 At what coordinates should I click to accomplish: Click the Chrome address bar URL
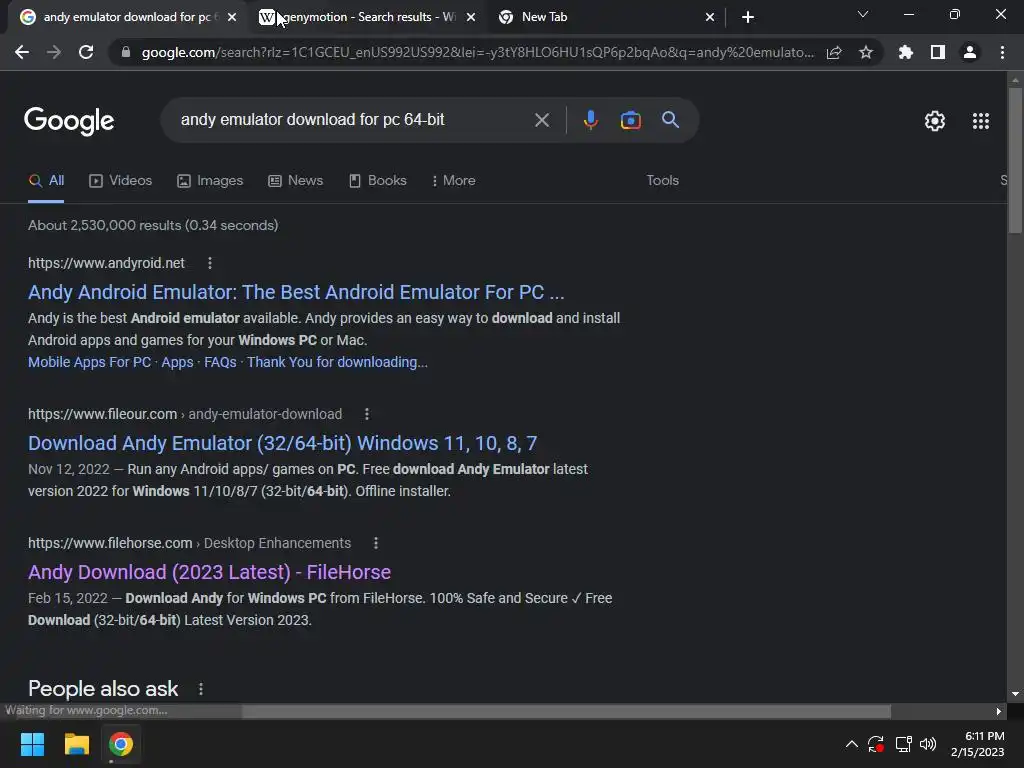pyautogui.click(x=477, y=52)
